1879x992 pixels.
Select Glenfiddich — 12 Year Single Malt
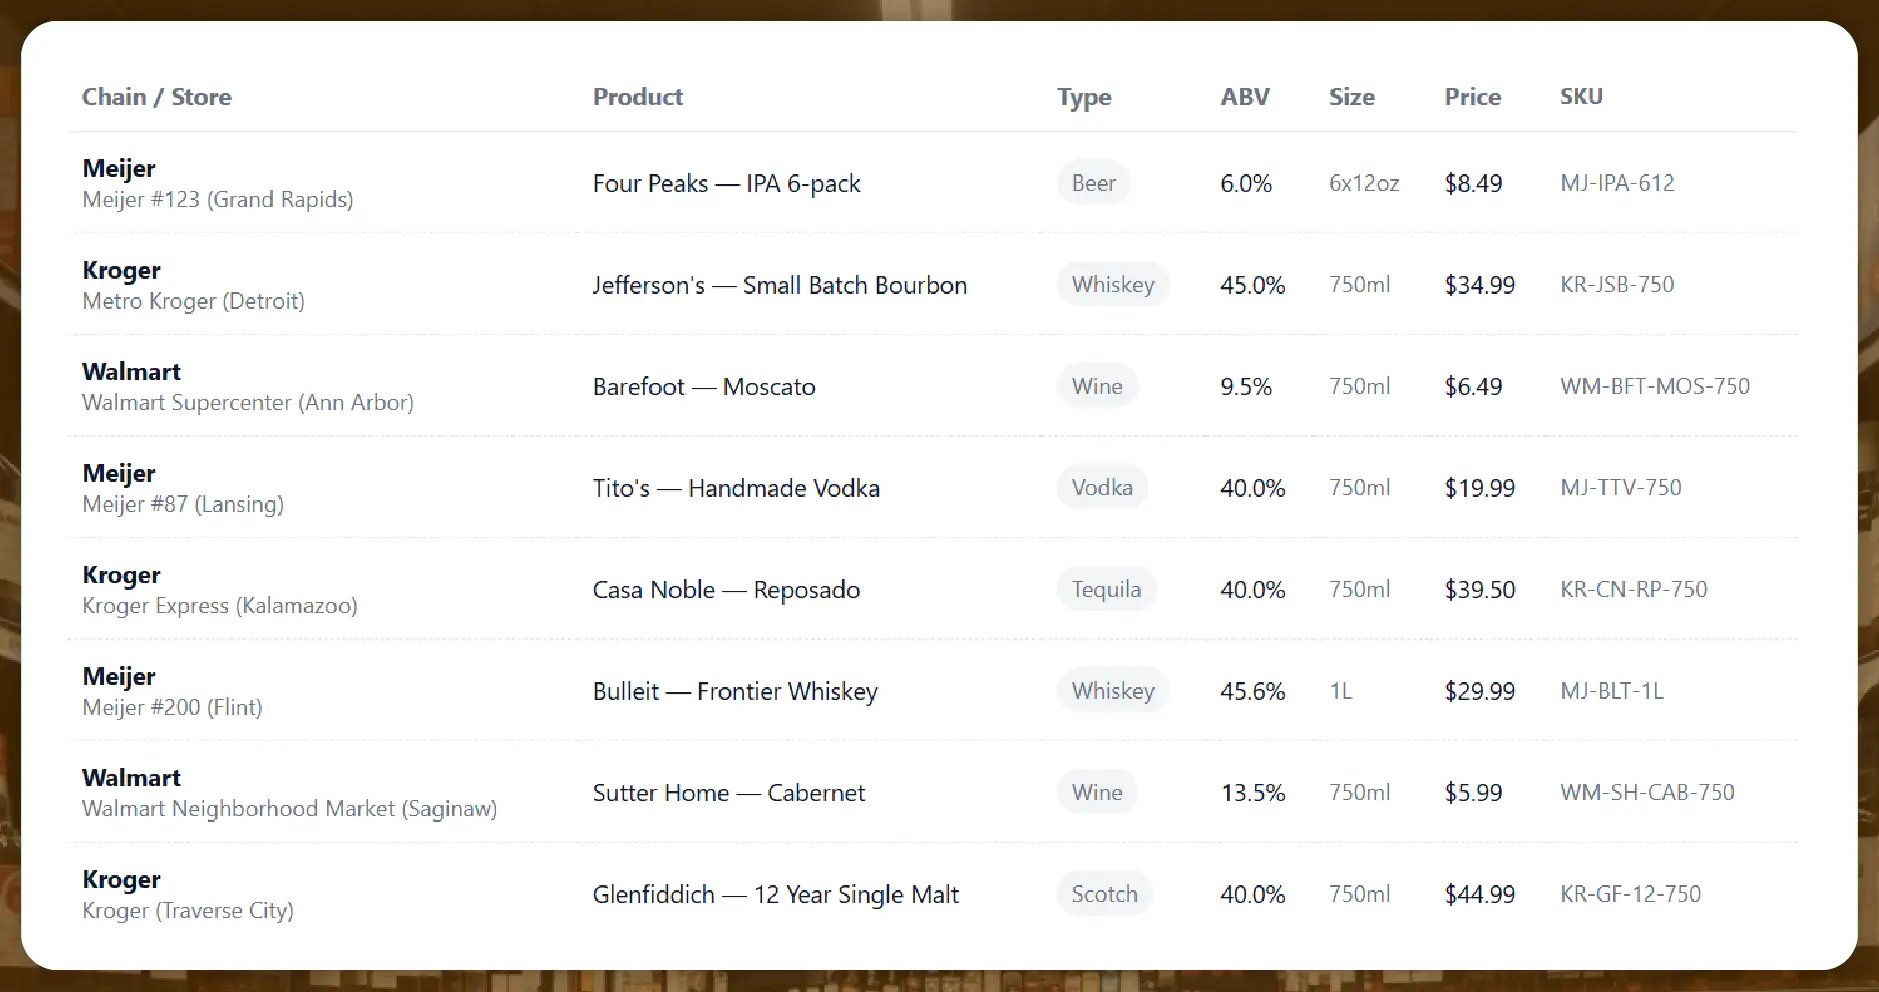tap(775, 894)
